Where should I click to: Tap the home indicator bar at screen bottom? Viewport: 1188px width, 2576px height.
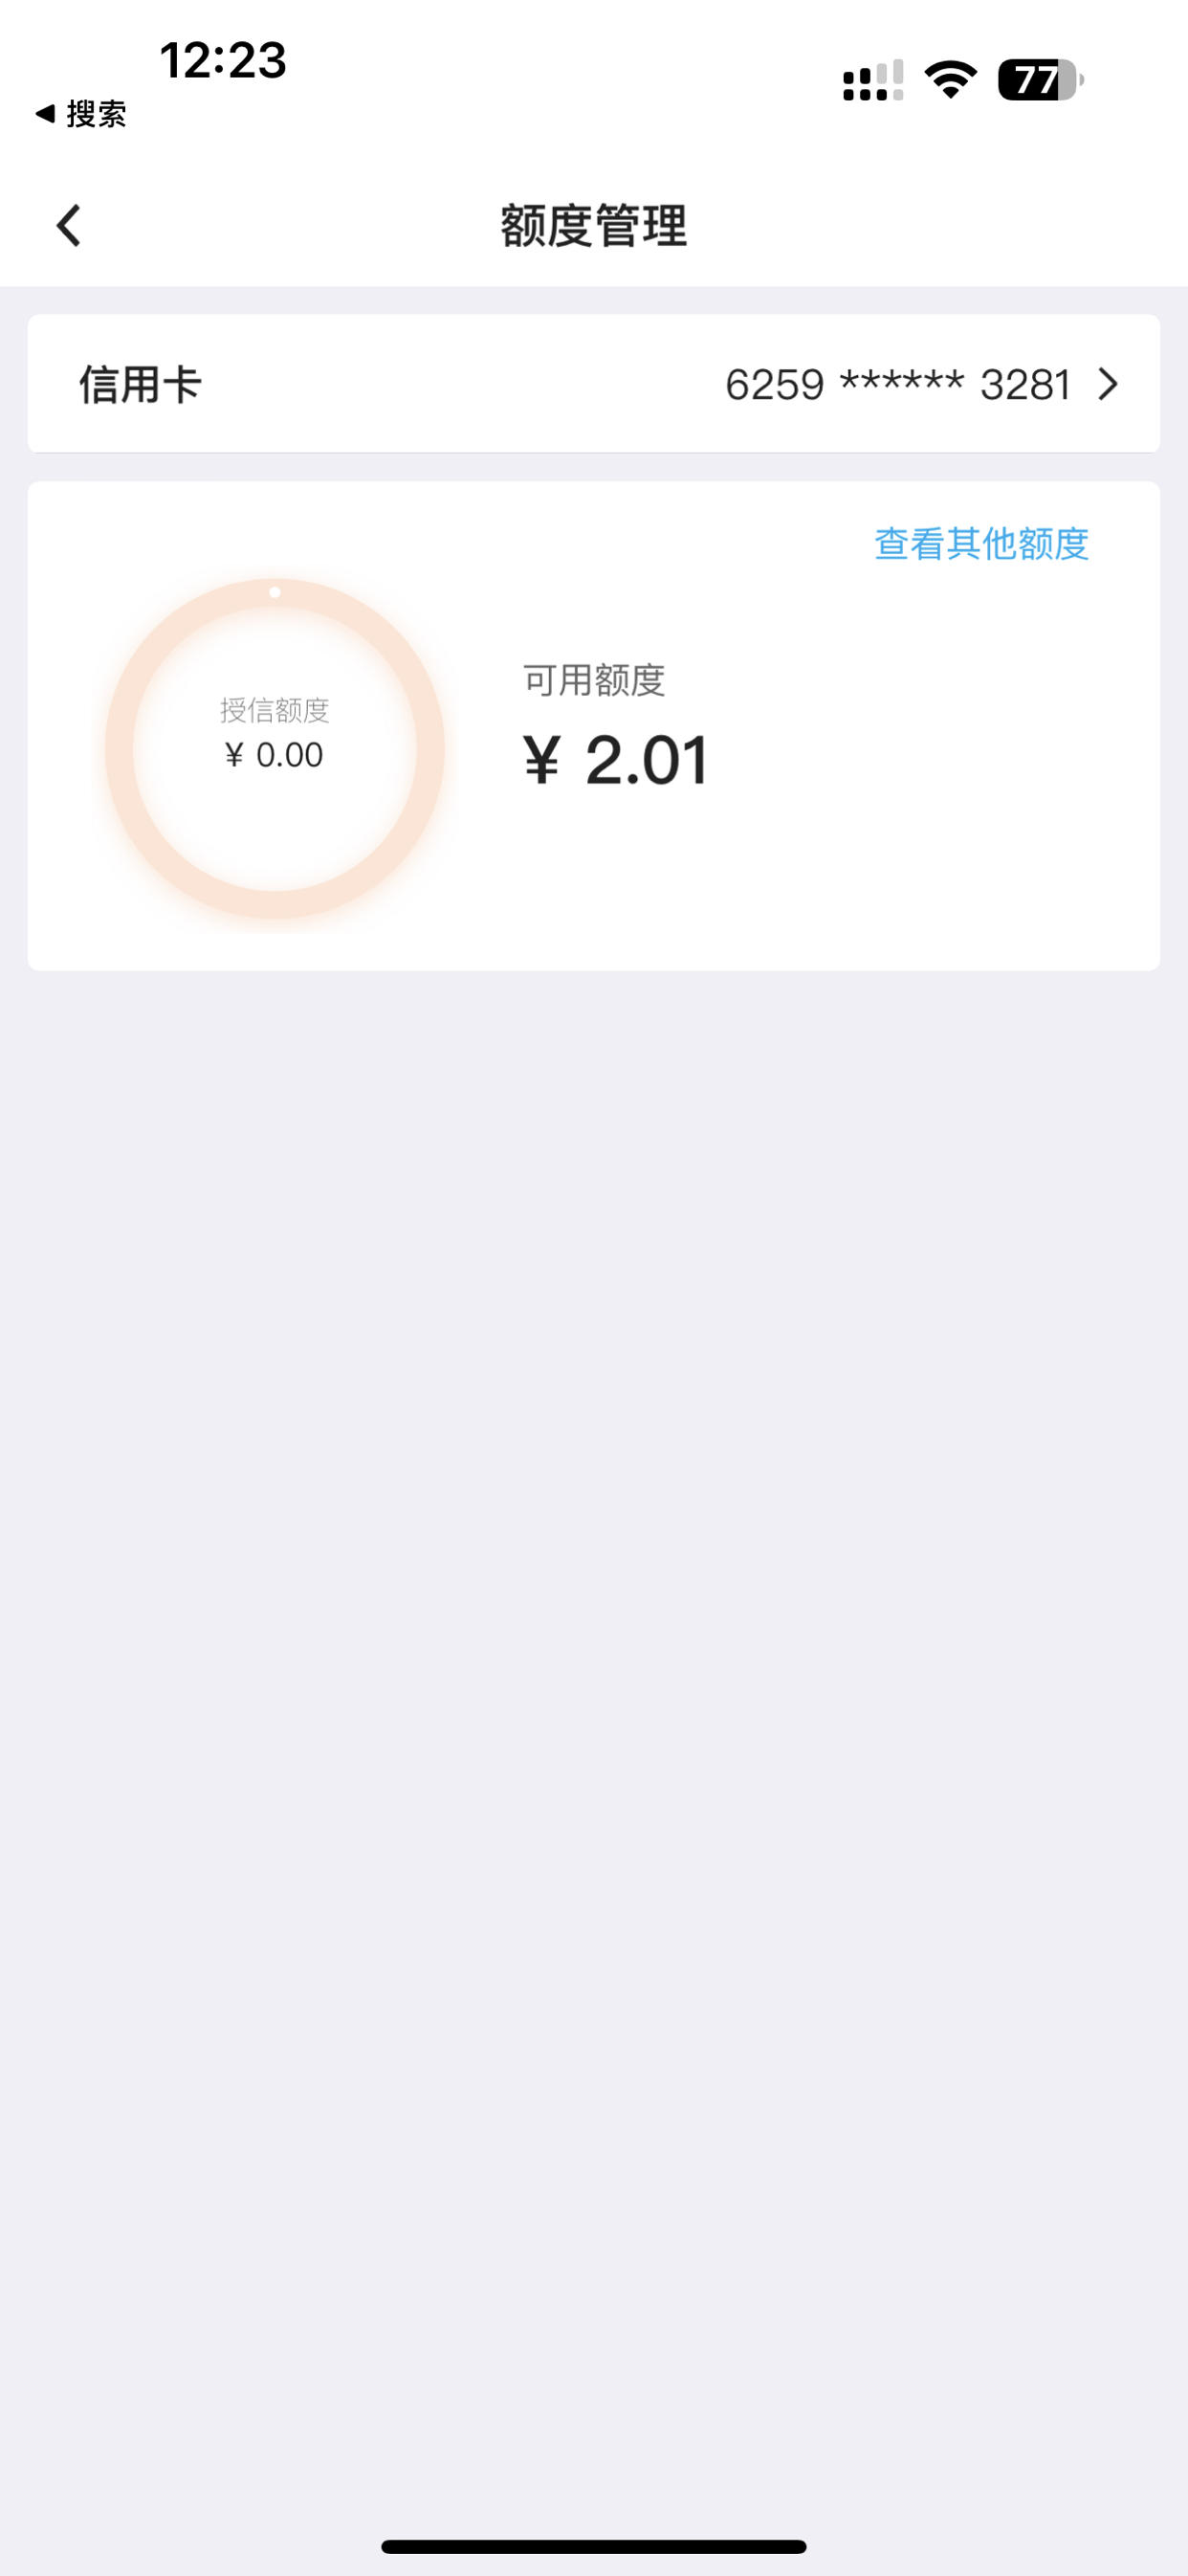[594, 2546]
